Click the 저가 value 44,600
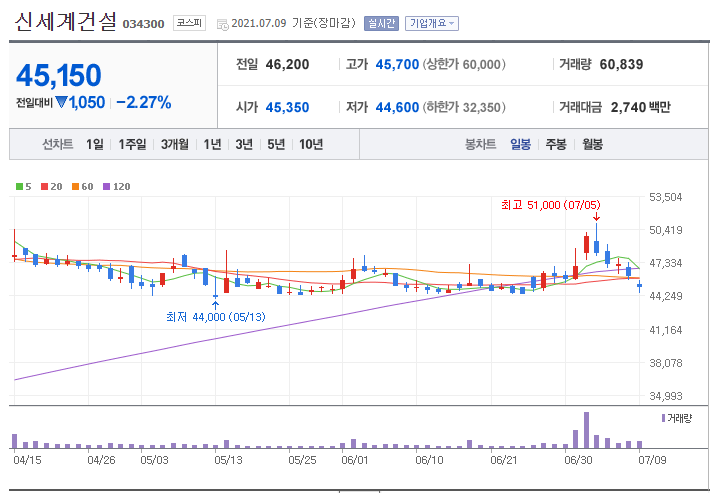Screen dimensions: 710x493 [x=397, y=107]
